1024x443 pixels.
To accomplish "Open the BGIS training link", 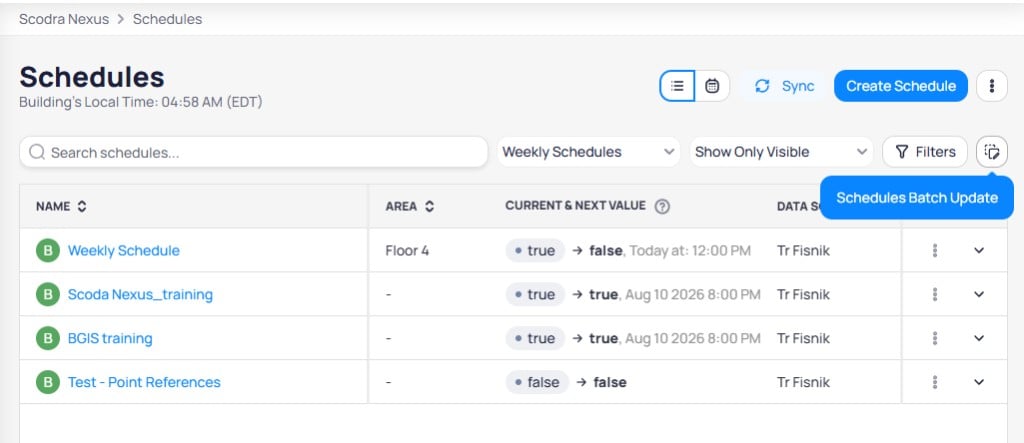I will pos(110,338).
